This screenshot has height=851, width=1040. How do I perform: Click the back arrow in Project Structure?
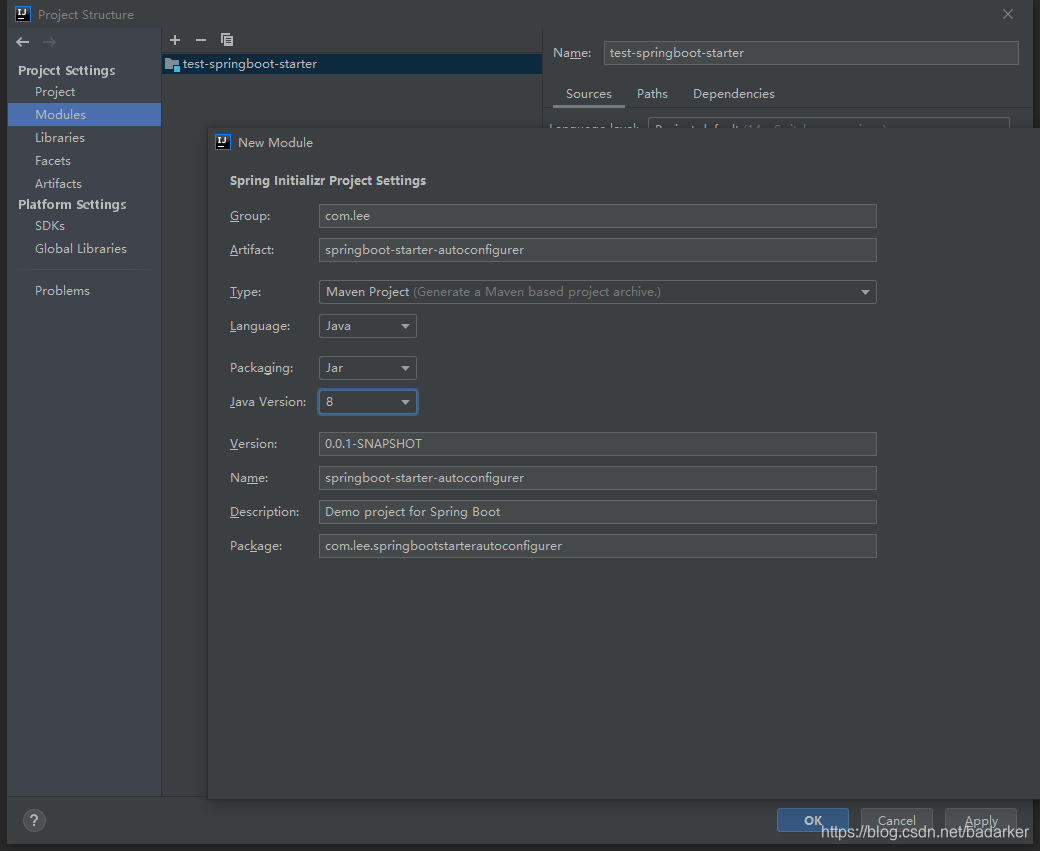[23, 42]
